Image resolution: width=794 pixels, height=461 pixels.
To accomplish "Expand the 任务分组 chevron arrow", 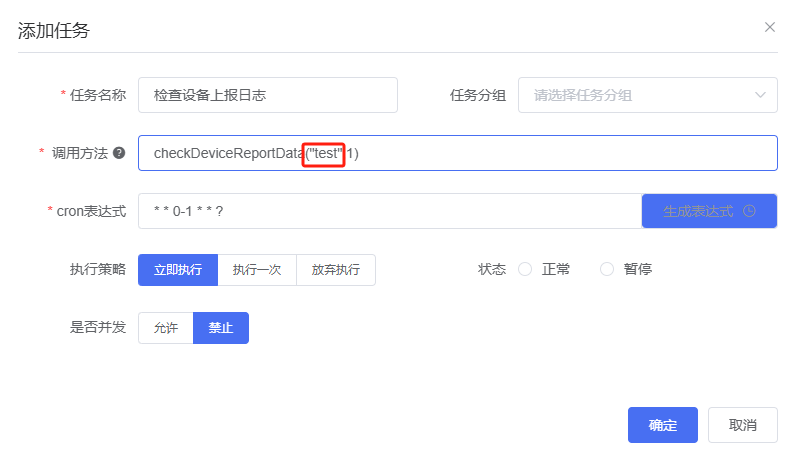I will tap(760, 95).
